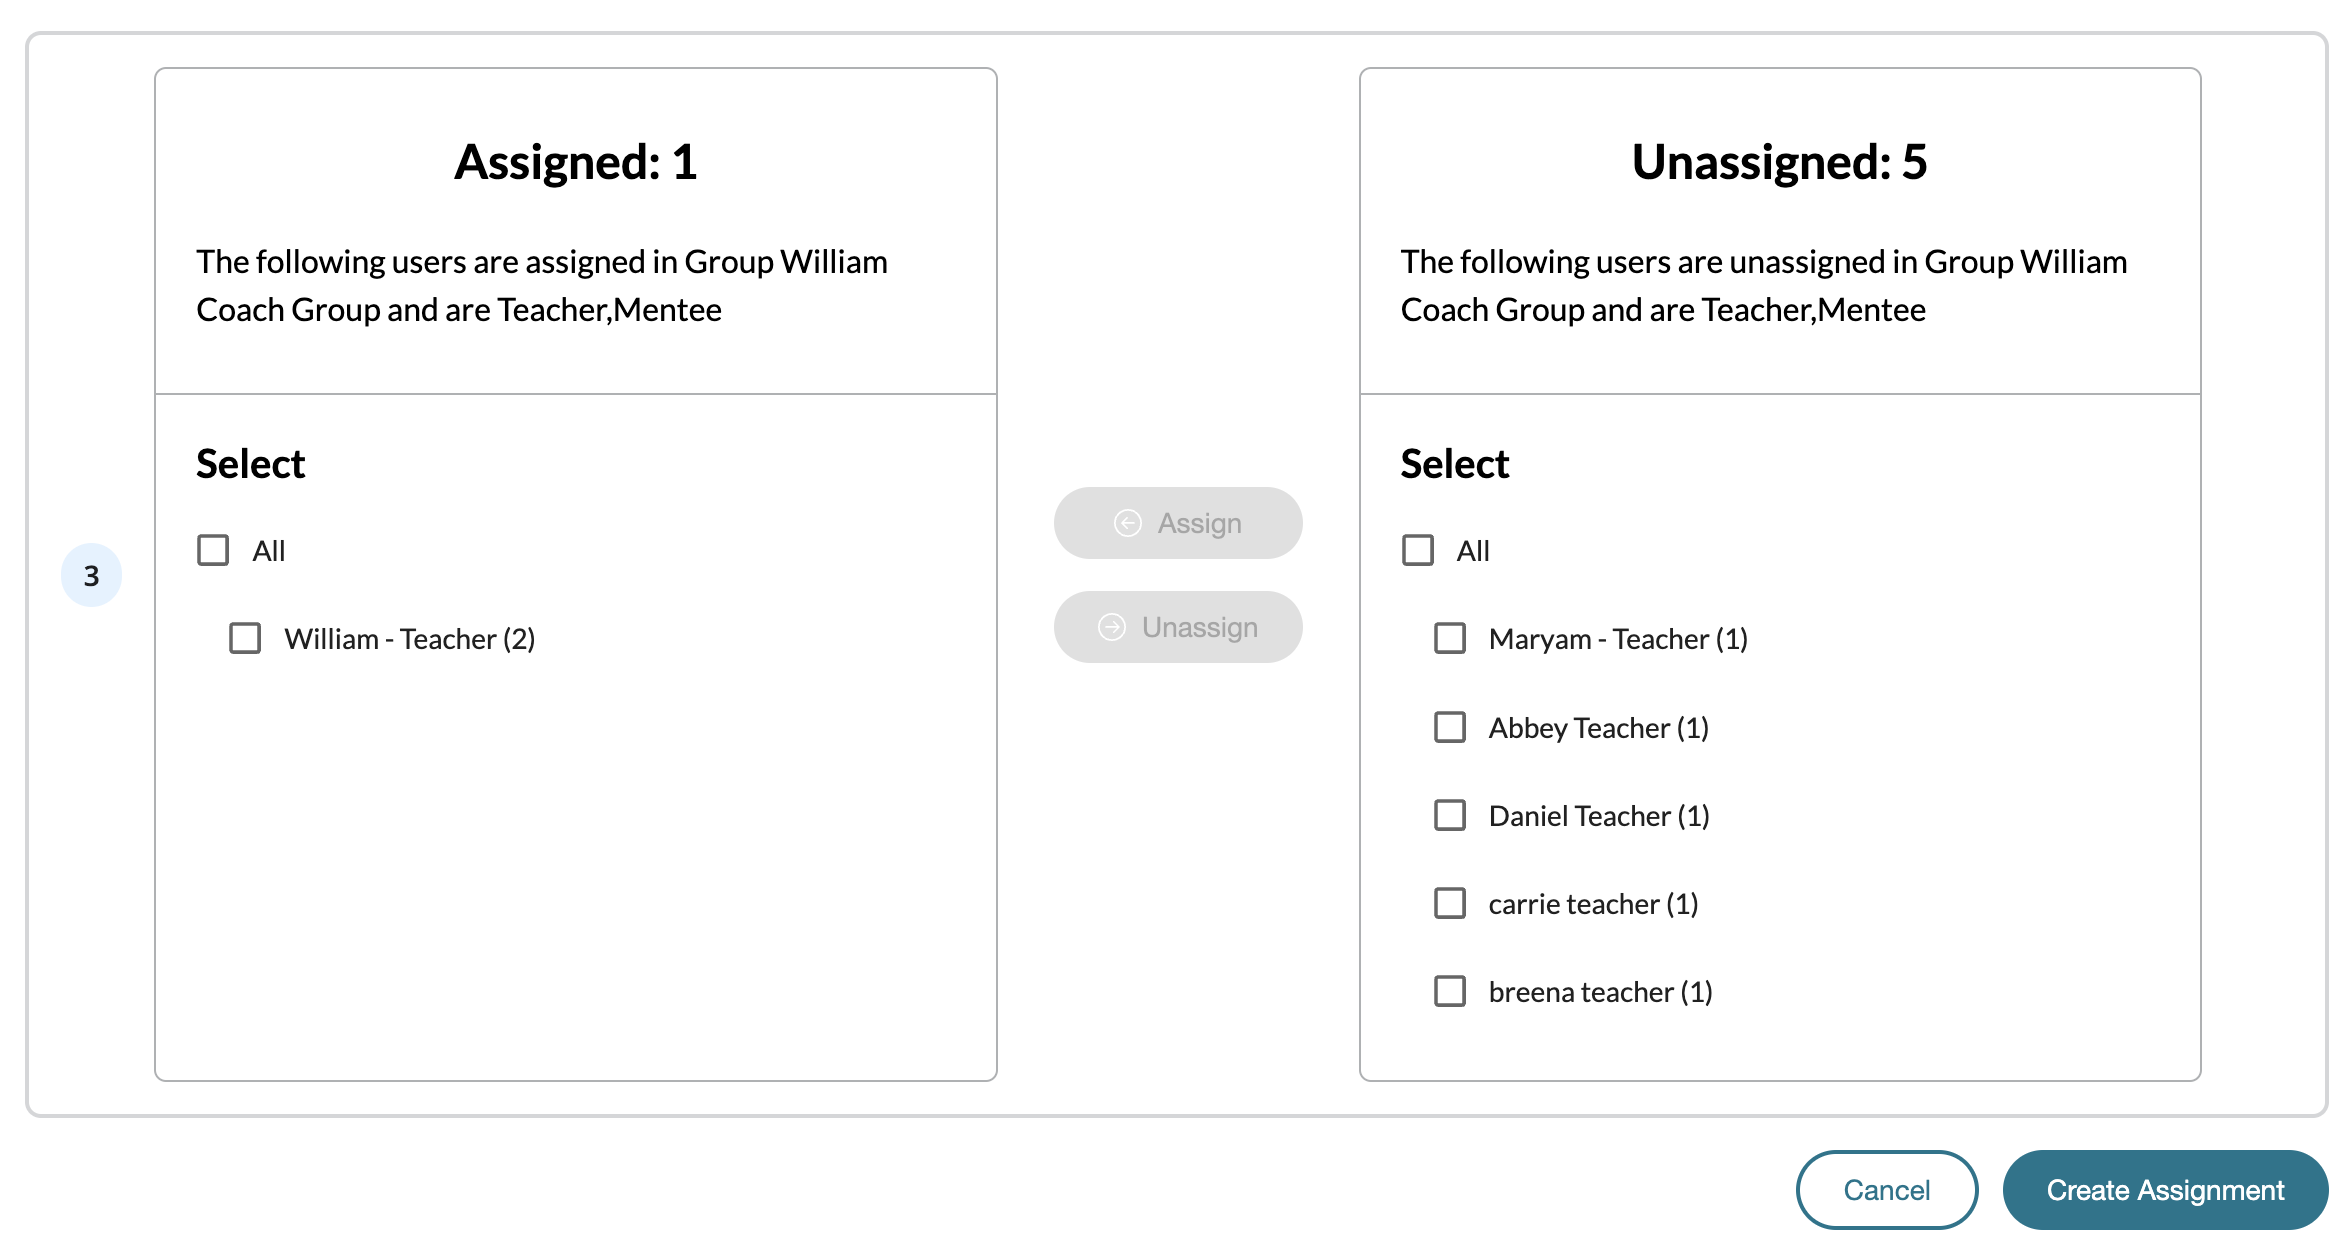Viewport: 2352px width, 1254px height.
Task: Mark the carrie teacher (1) checkbox
Action: pyautogui.click(x=1449, y=903)
